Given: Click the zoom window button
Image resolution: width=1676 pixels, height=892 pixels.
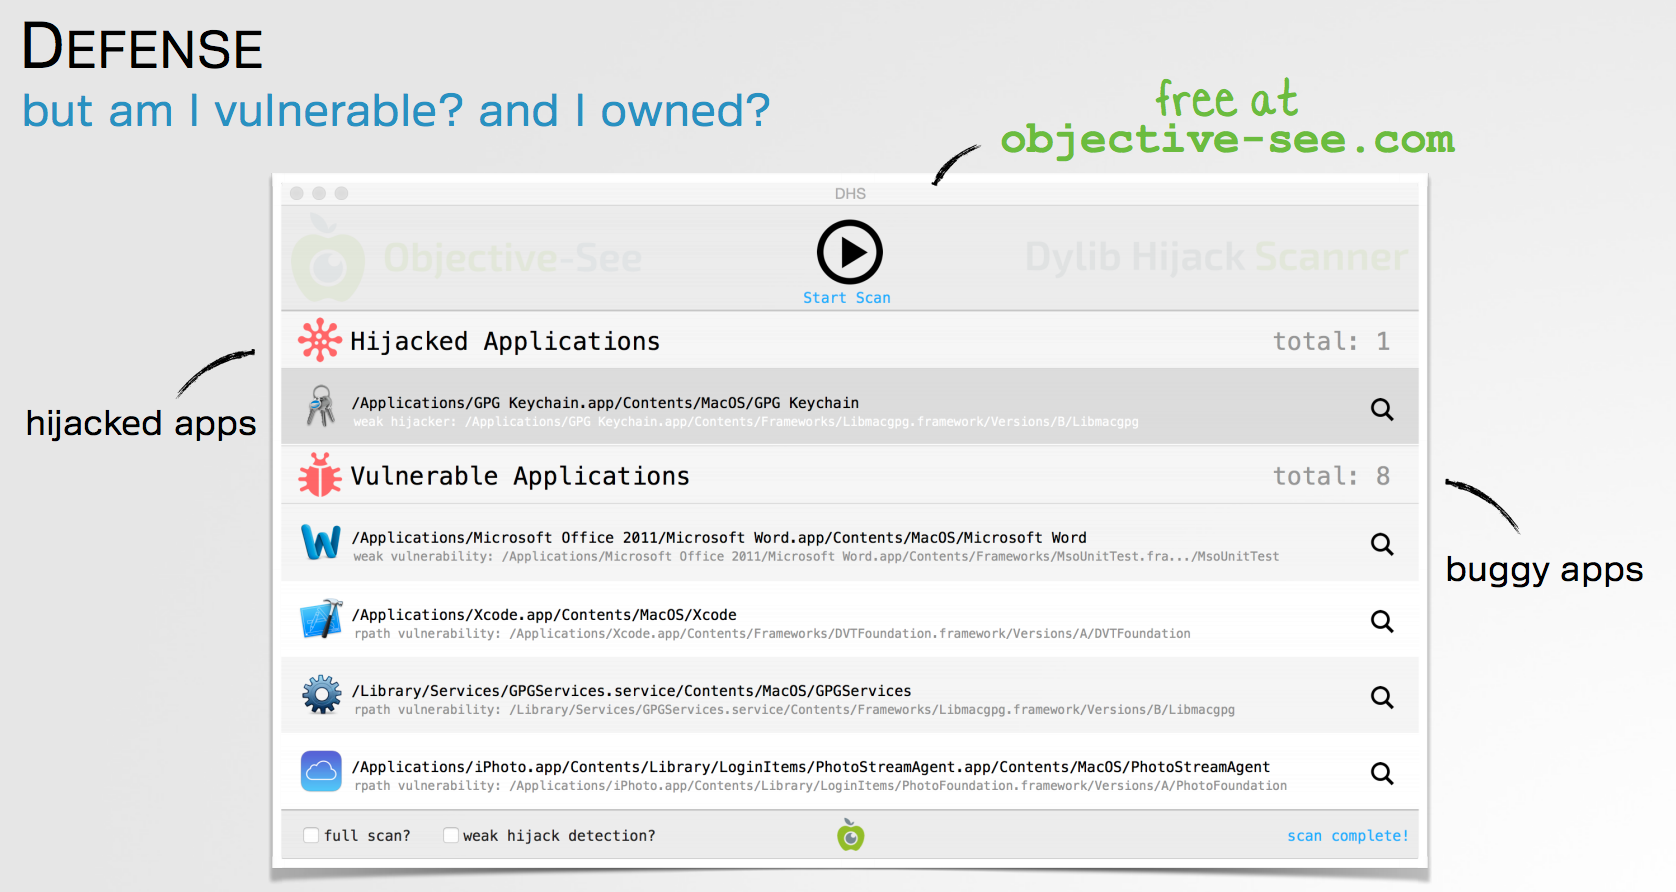Looking at the screenshot, I should 341,193.
